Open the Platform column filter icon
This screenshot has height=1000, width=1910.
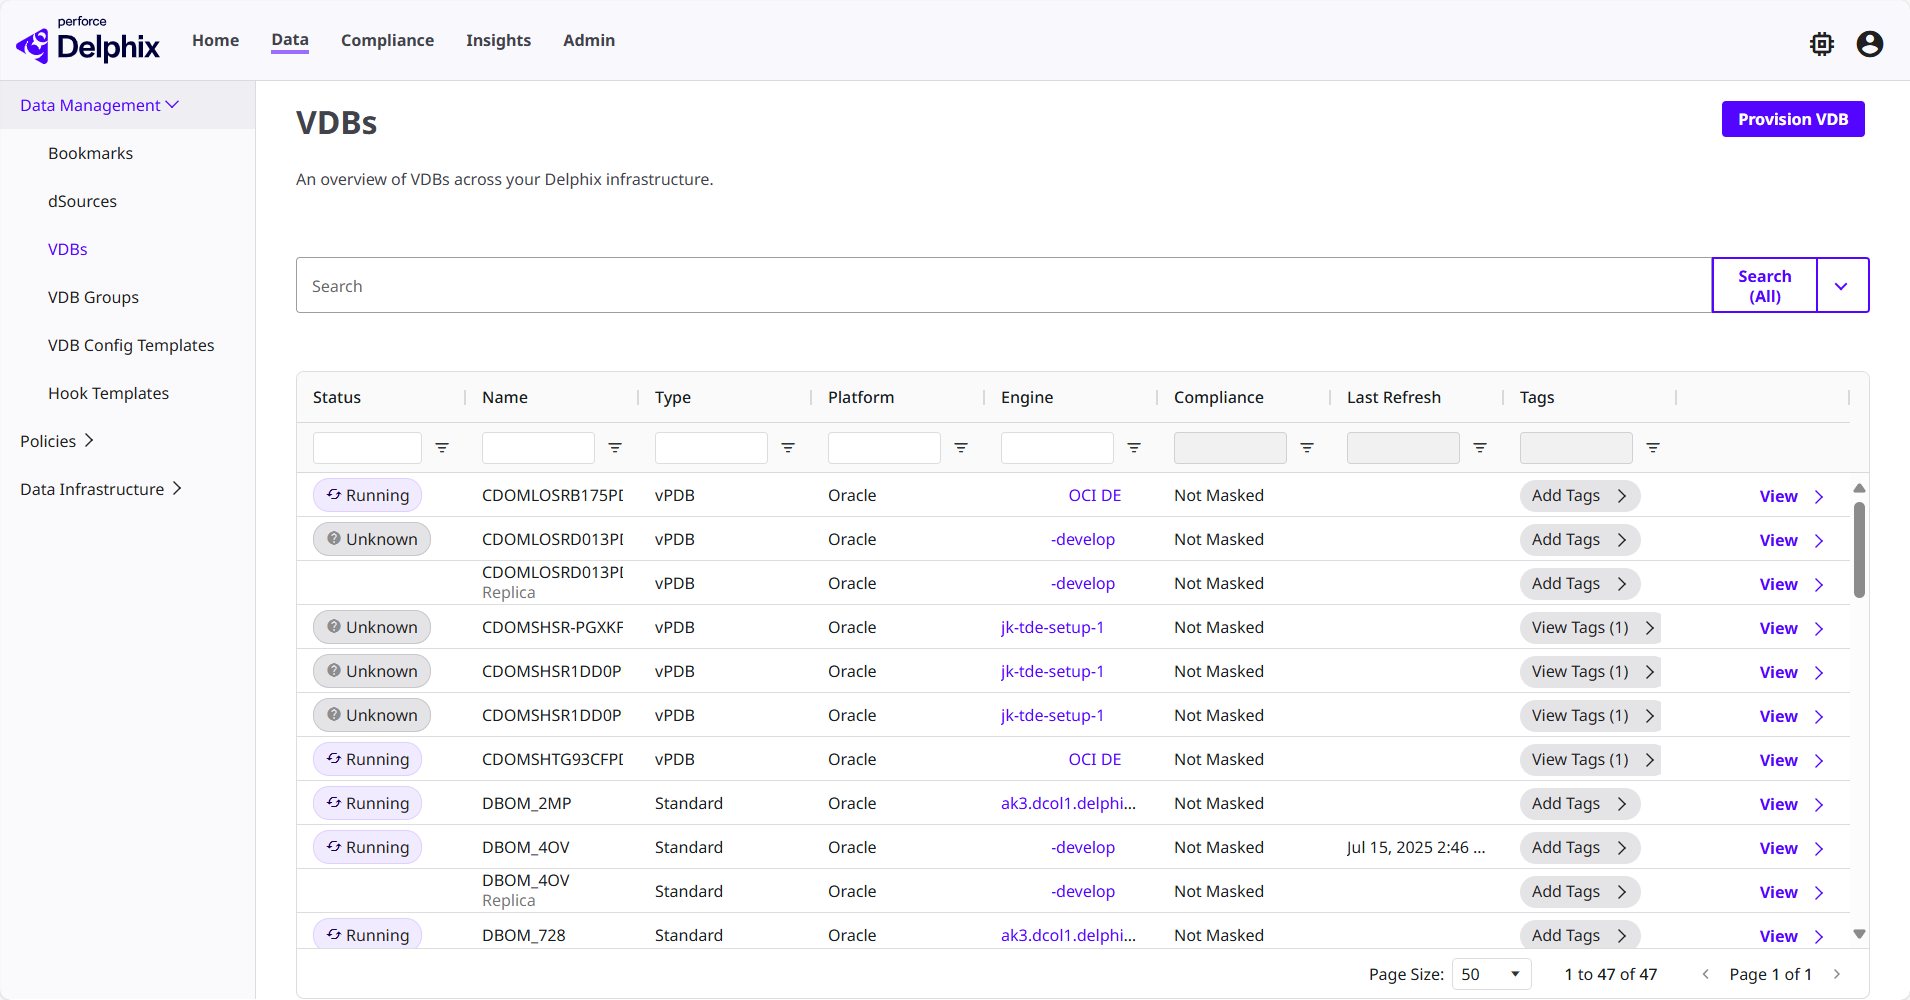[x=961, y=448]
